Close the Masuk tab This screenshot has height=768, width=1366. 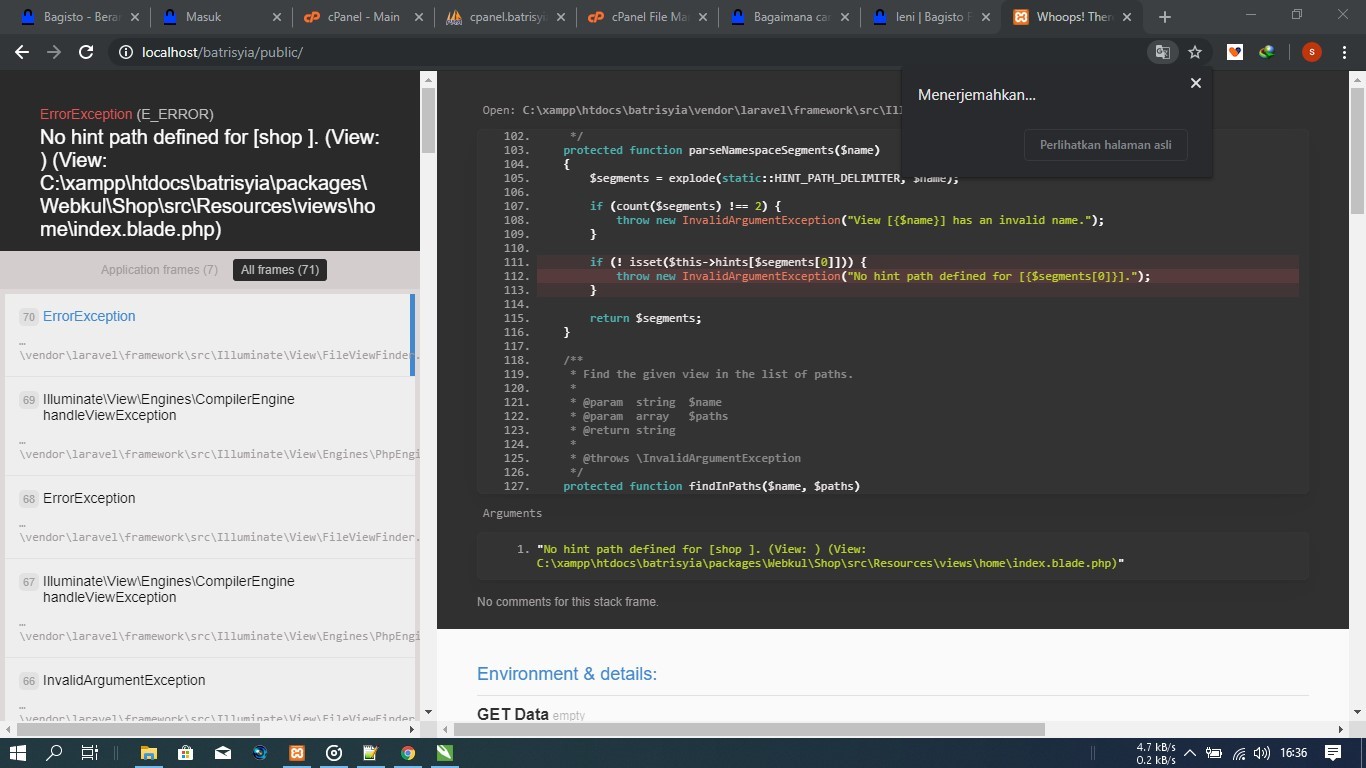click(x=275, y=17)
